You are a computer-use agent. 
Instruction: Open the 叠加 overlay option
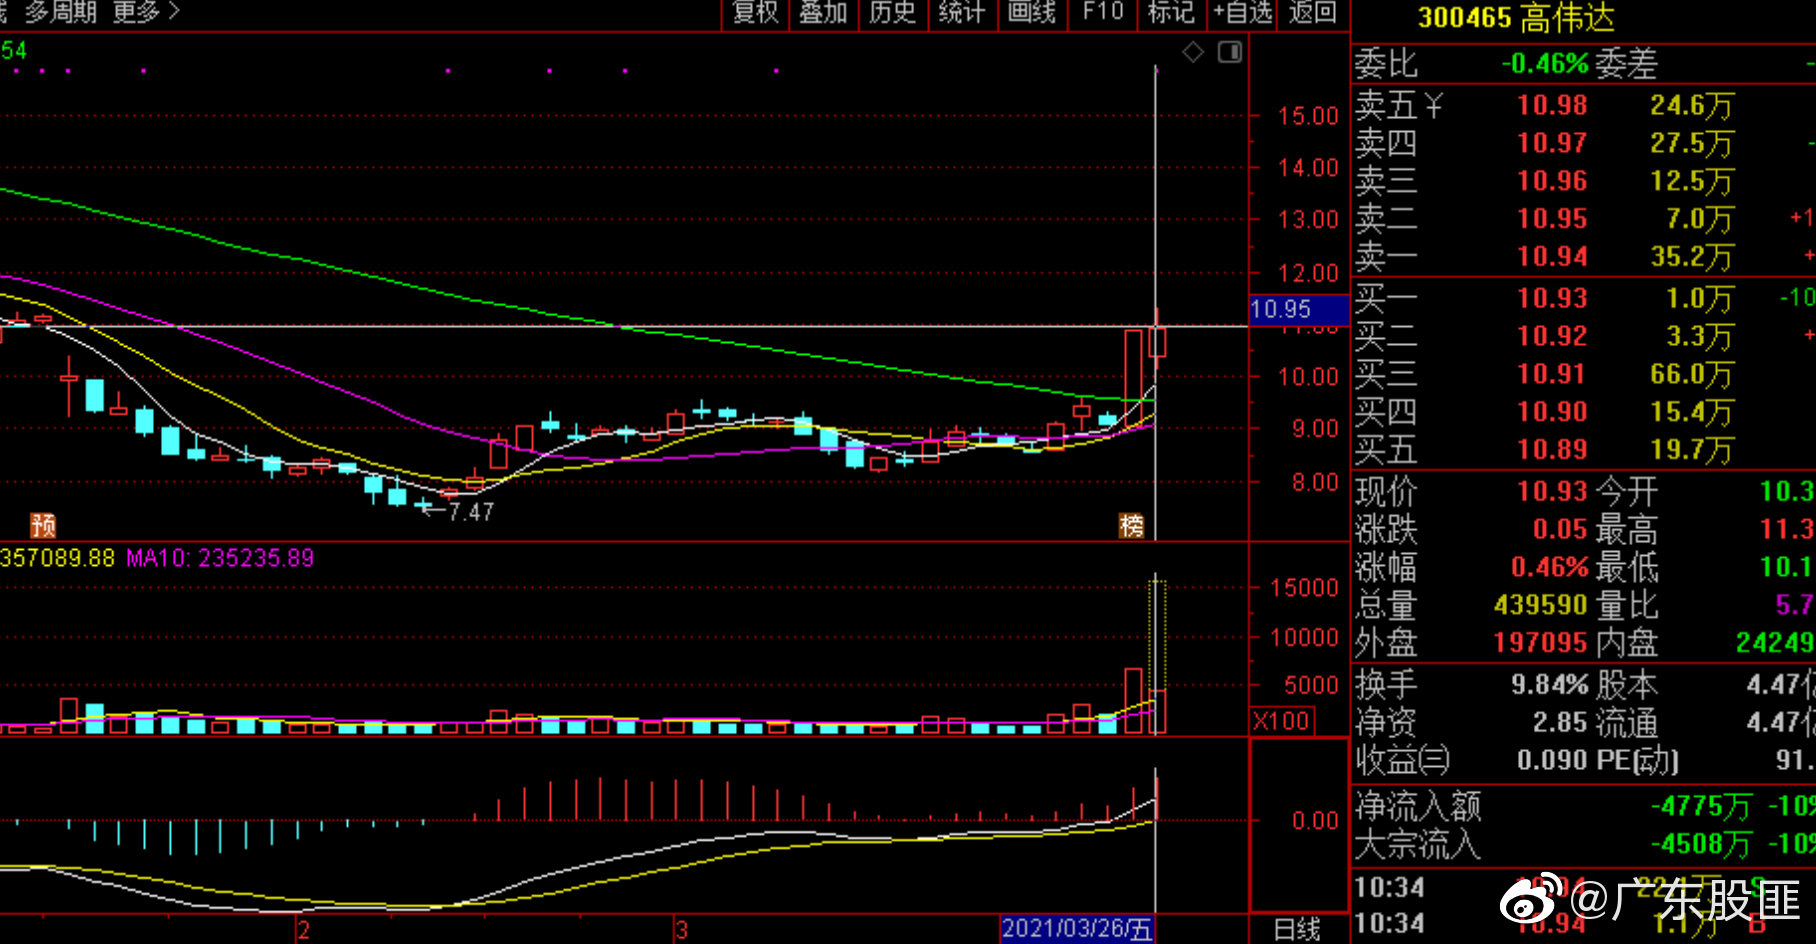pyautogui.click(x=824, y=13)
